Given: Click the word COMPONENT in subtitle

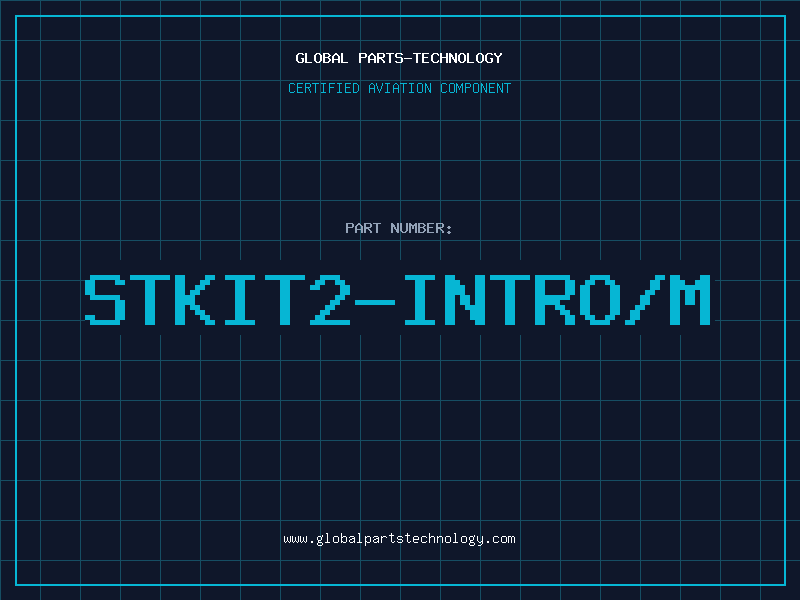Looking at the screenshot, I should (x=476, y=88).
